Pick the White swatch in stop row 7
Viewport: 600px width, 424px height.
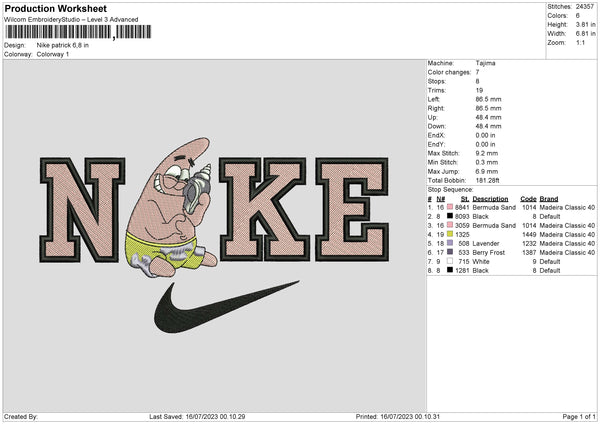[450, 261]
